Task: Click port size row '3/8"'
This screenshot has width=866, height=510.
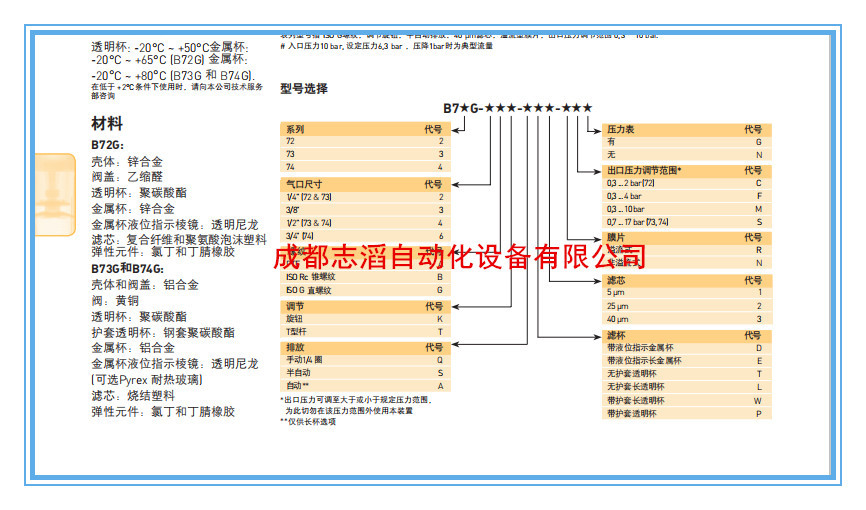Action: [365, 210]
